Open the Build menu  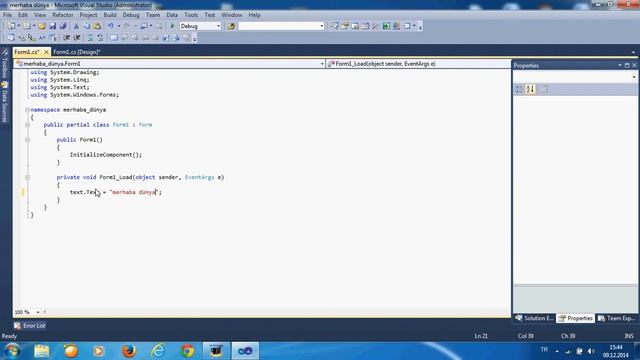(x=110, y=15)
